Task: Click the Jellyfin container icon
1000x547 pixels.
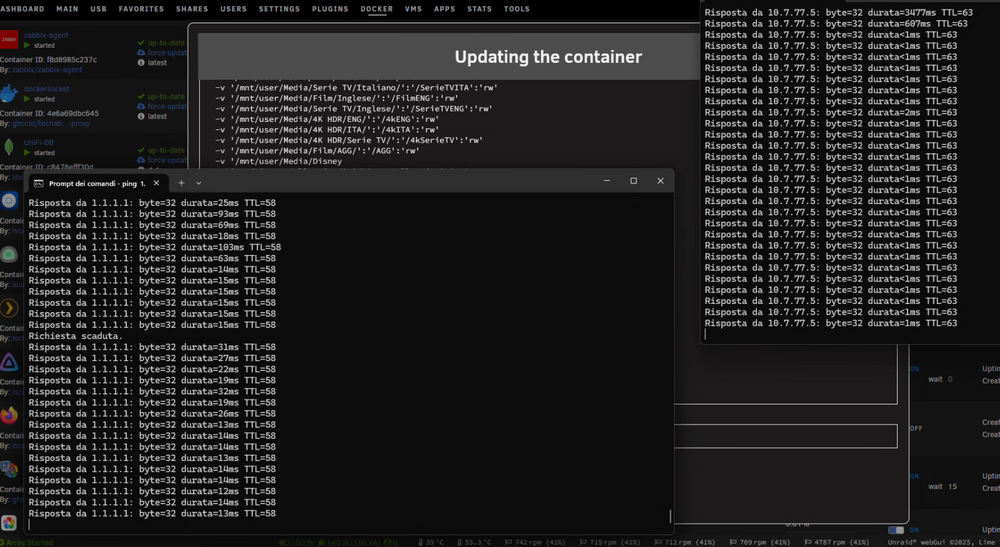Action: 9,361
